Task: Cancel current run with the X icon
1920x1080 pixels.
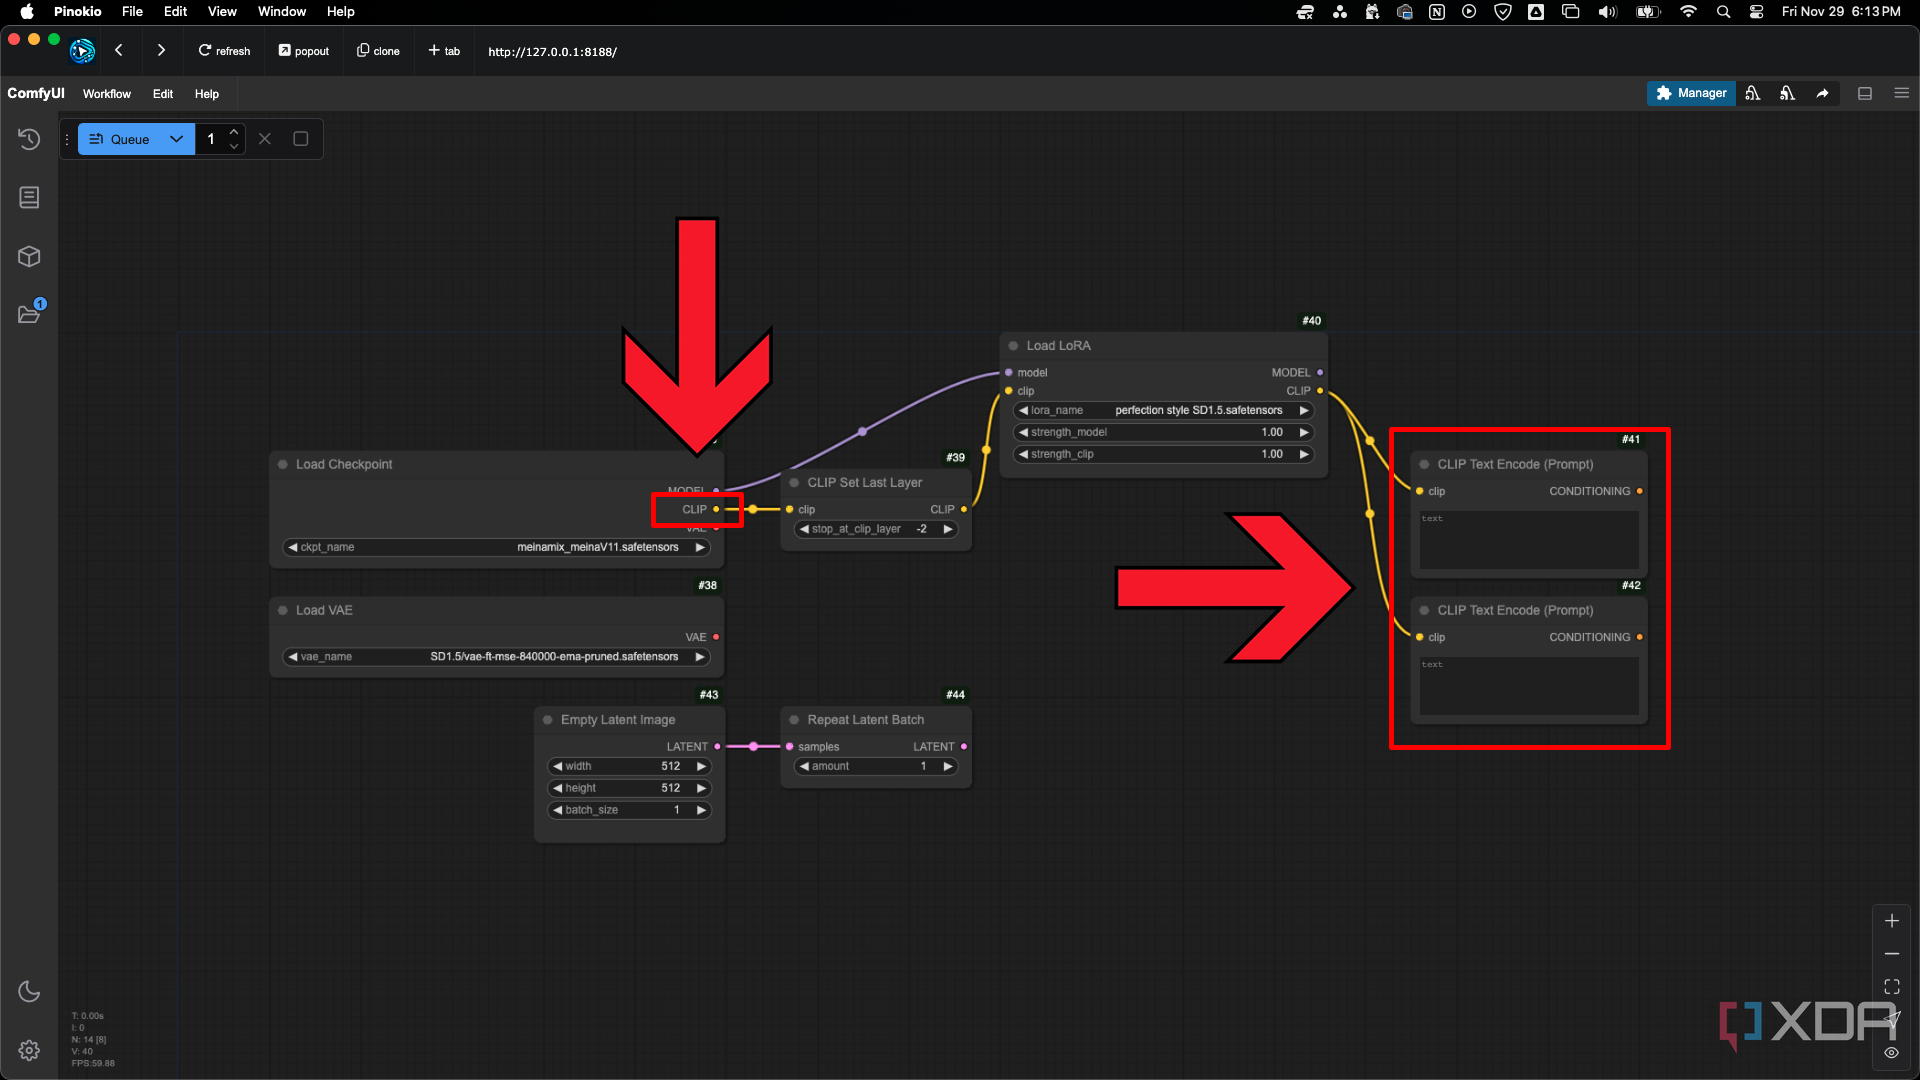Action: (x=265, y=139)
